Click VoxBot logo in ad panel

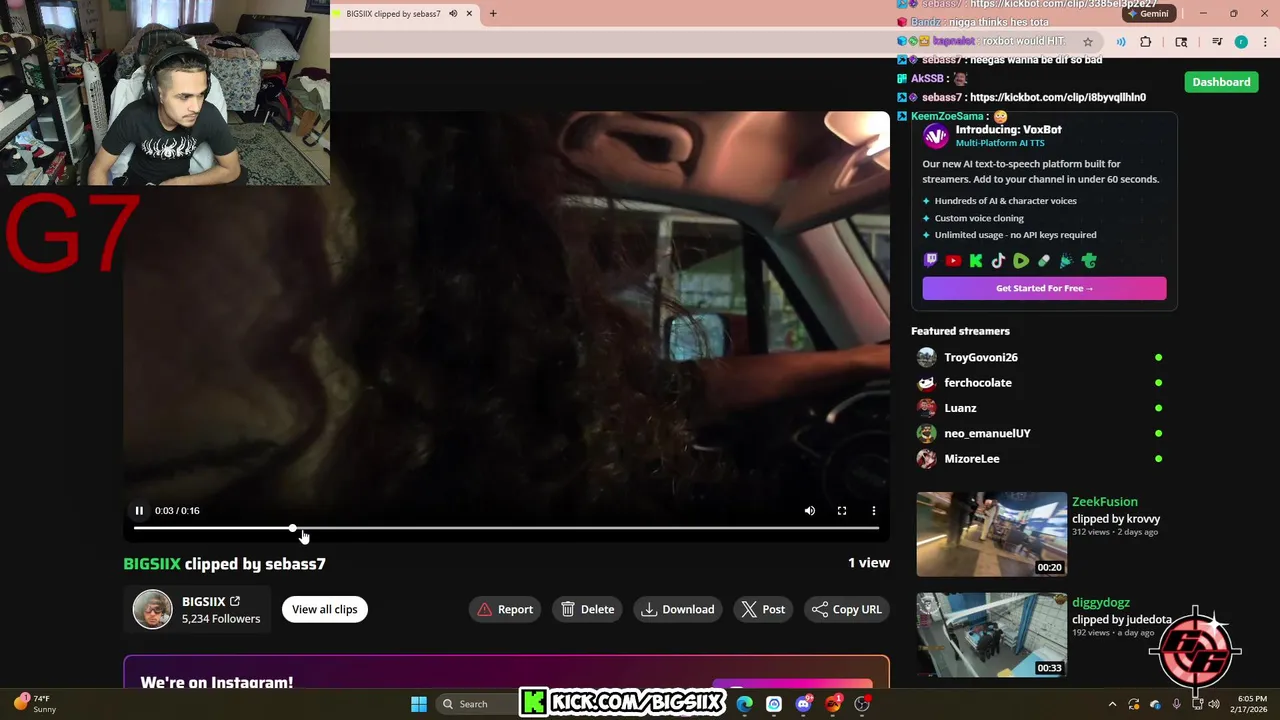(935, 135)
